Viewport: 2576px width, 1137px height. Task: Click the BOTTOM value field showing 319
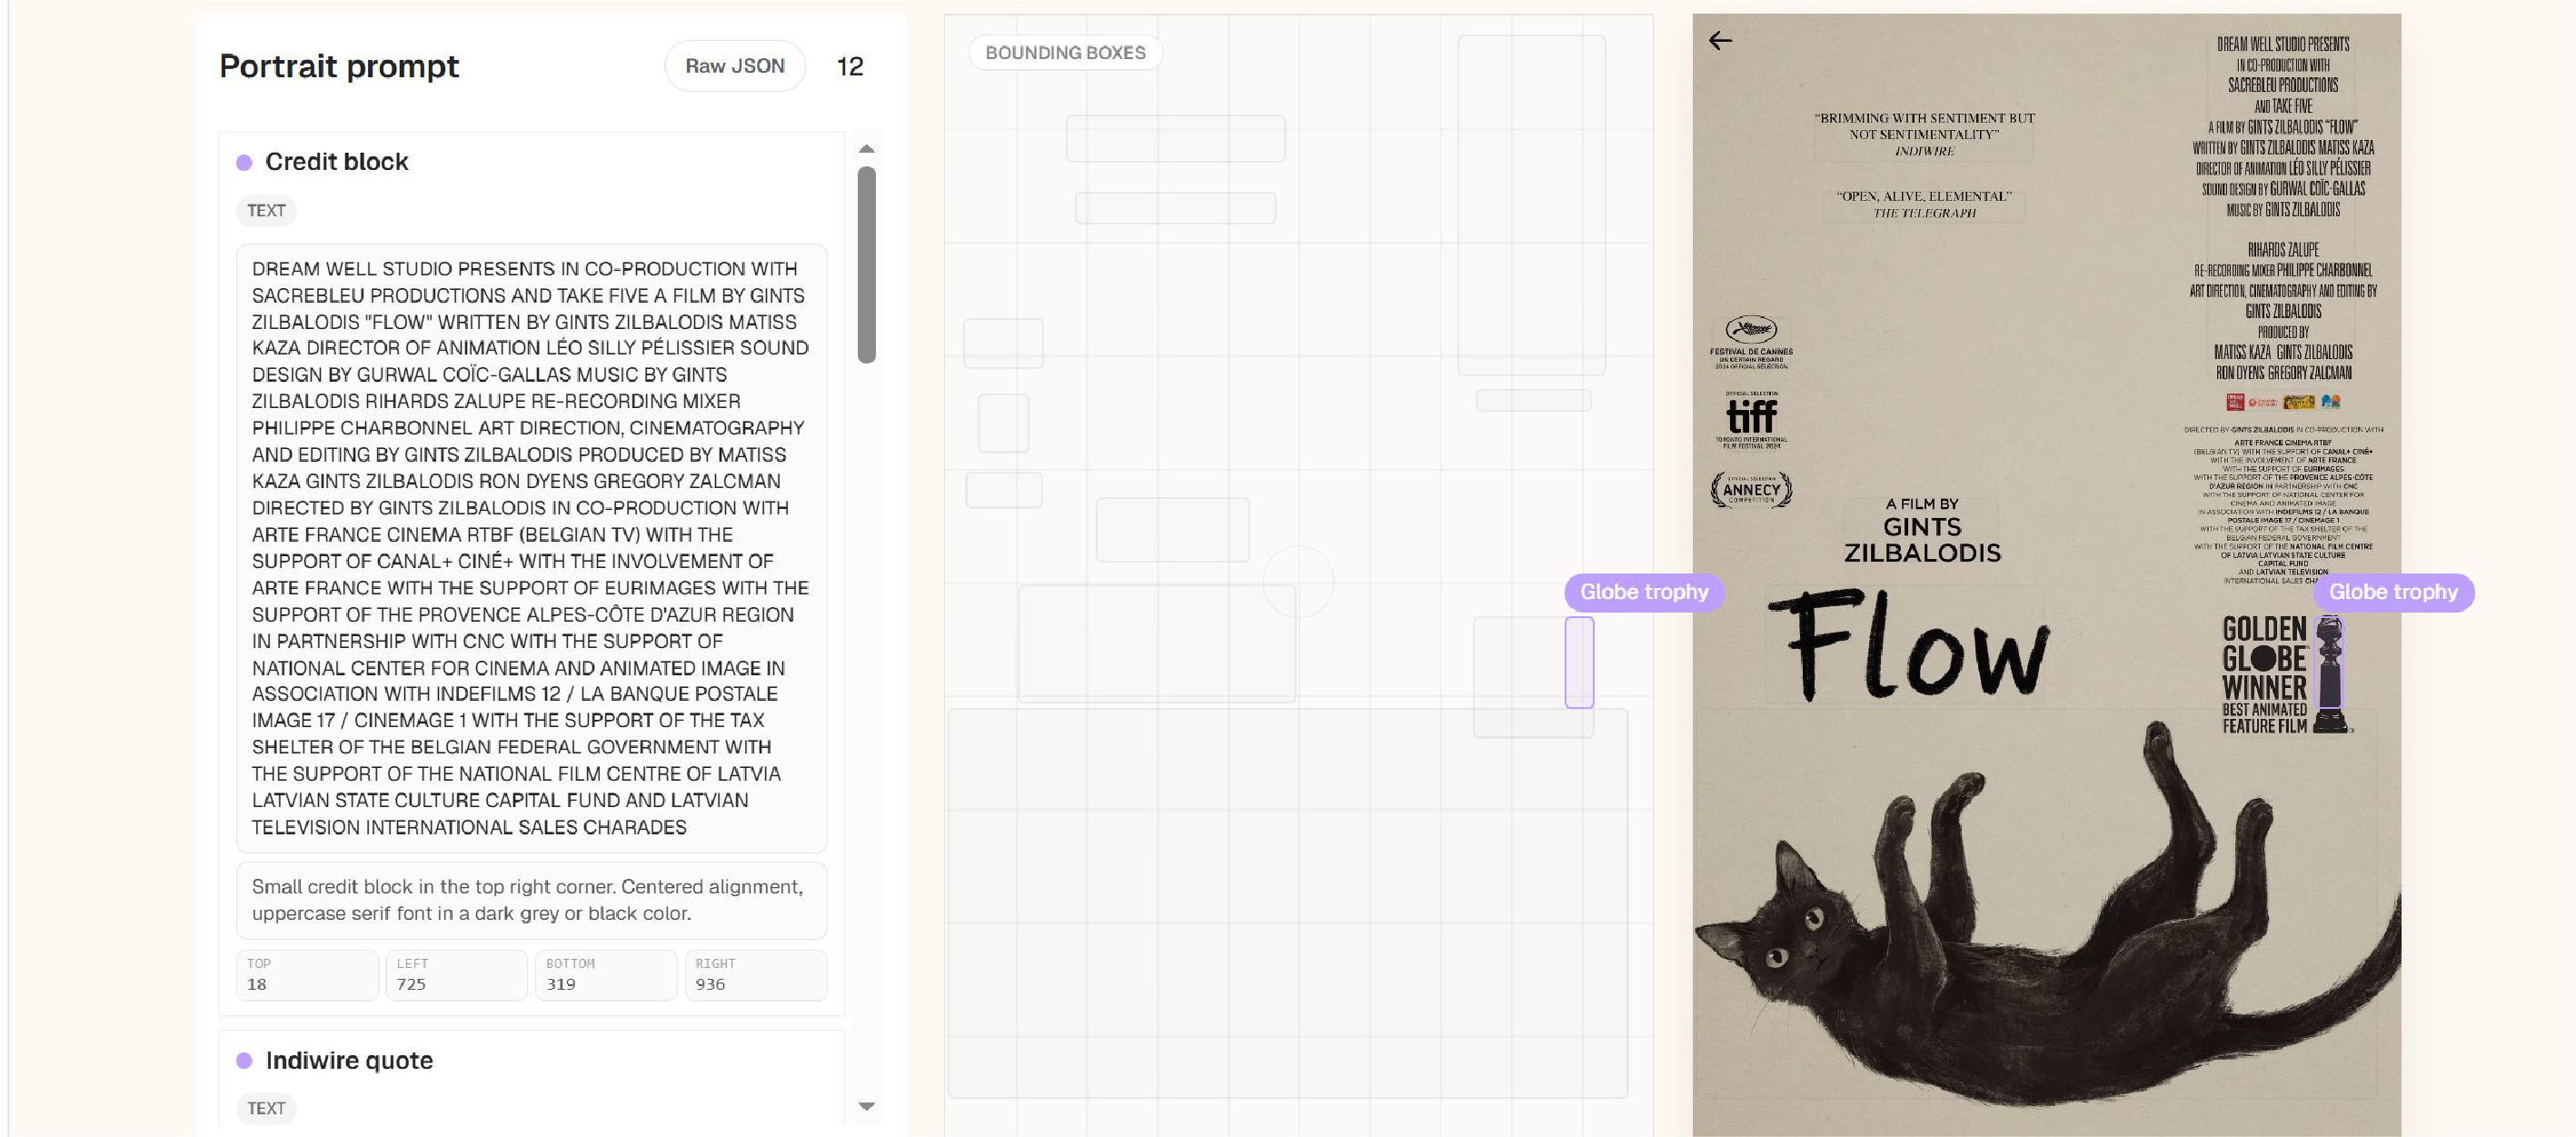click(606, 975)
